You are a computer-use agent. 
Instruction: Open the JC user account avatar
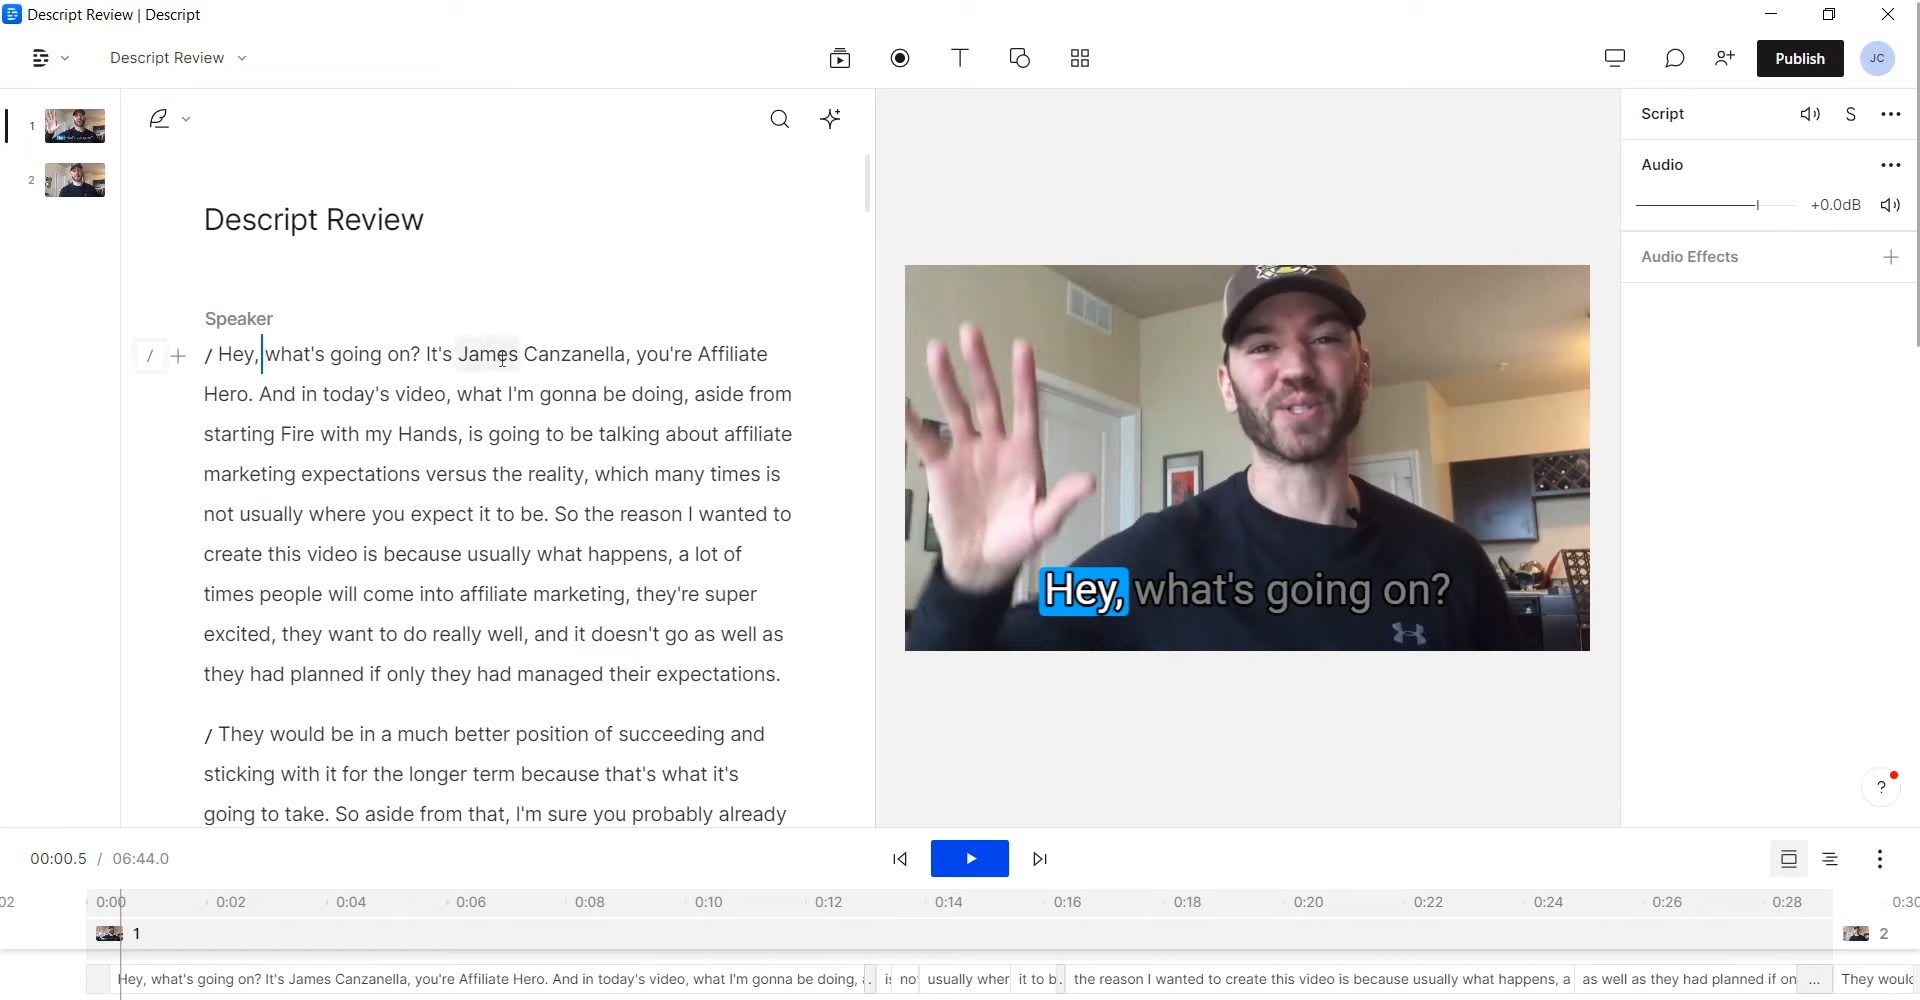pos(1878,58)
